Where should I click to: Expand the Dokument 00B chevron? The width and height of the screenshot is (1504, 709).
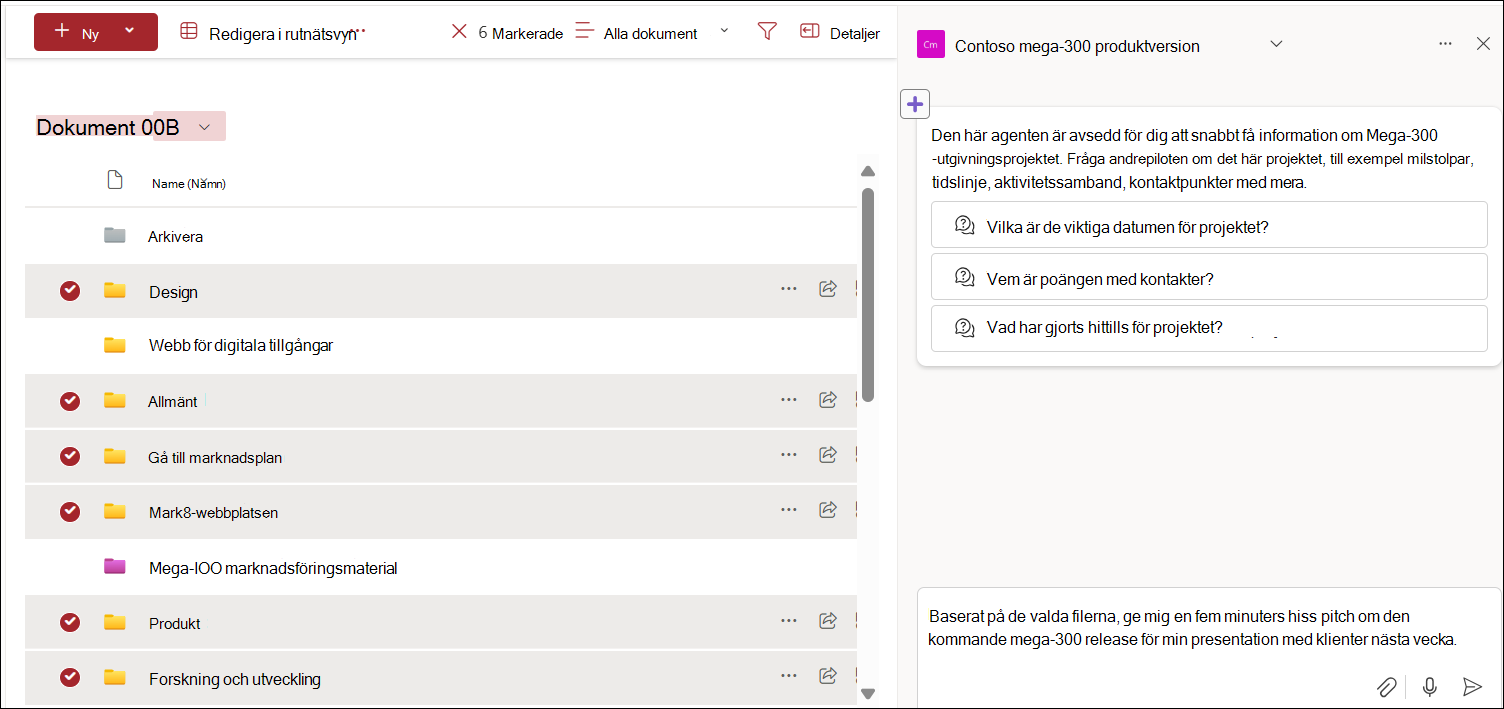coord(204,127)
